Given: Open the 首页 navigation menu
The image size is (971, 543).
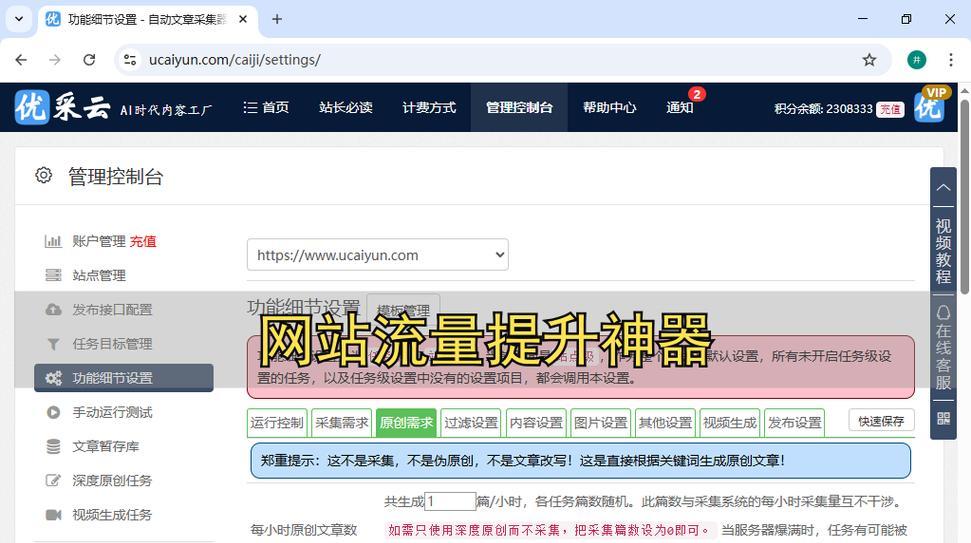Looking at the screenshot, I should 266,108.
